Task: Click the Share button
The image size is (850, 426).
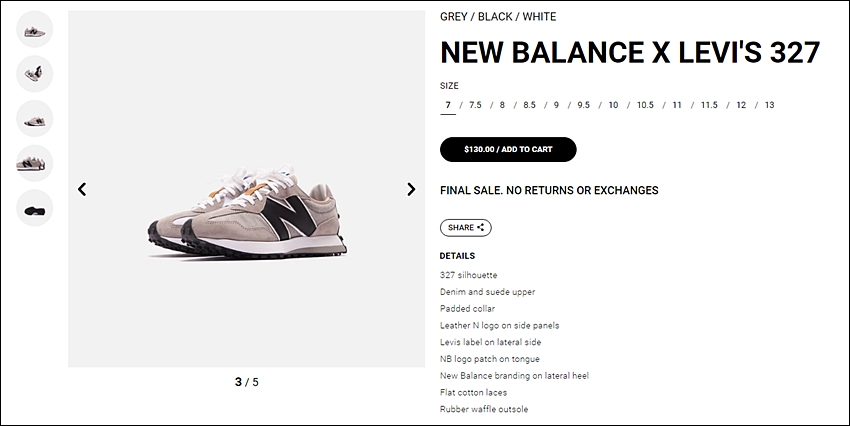Action: coord(466,228)
